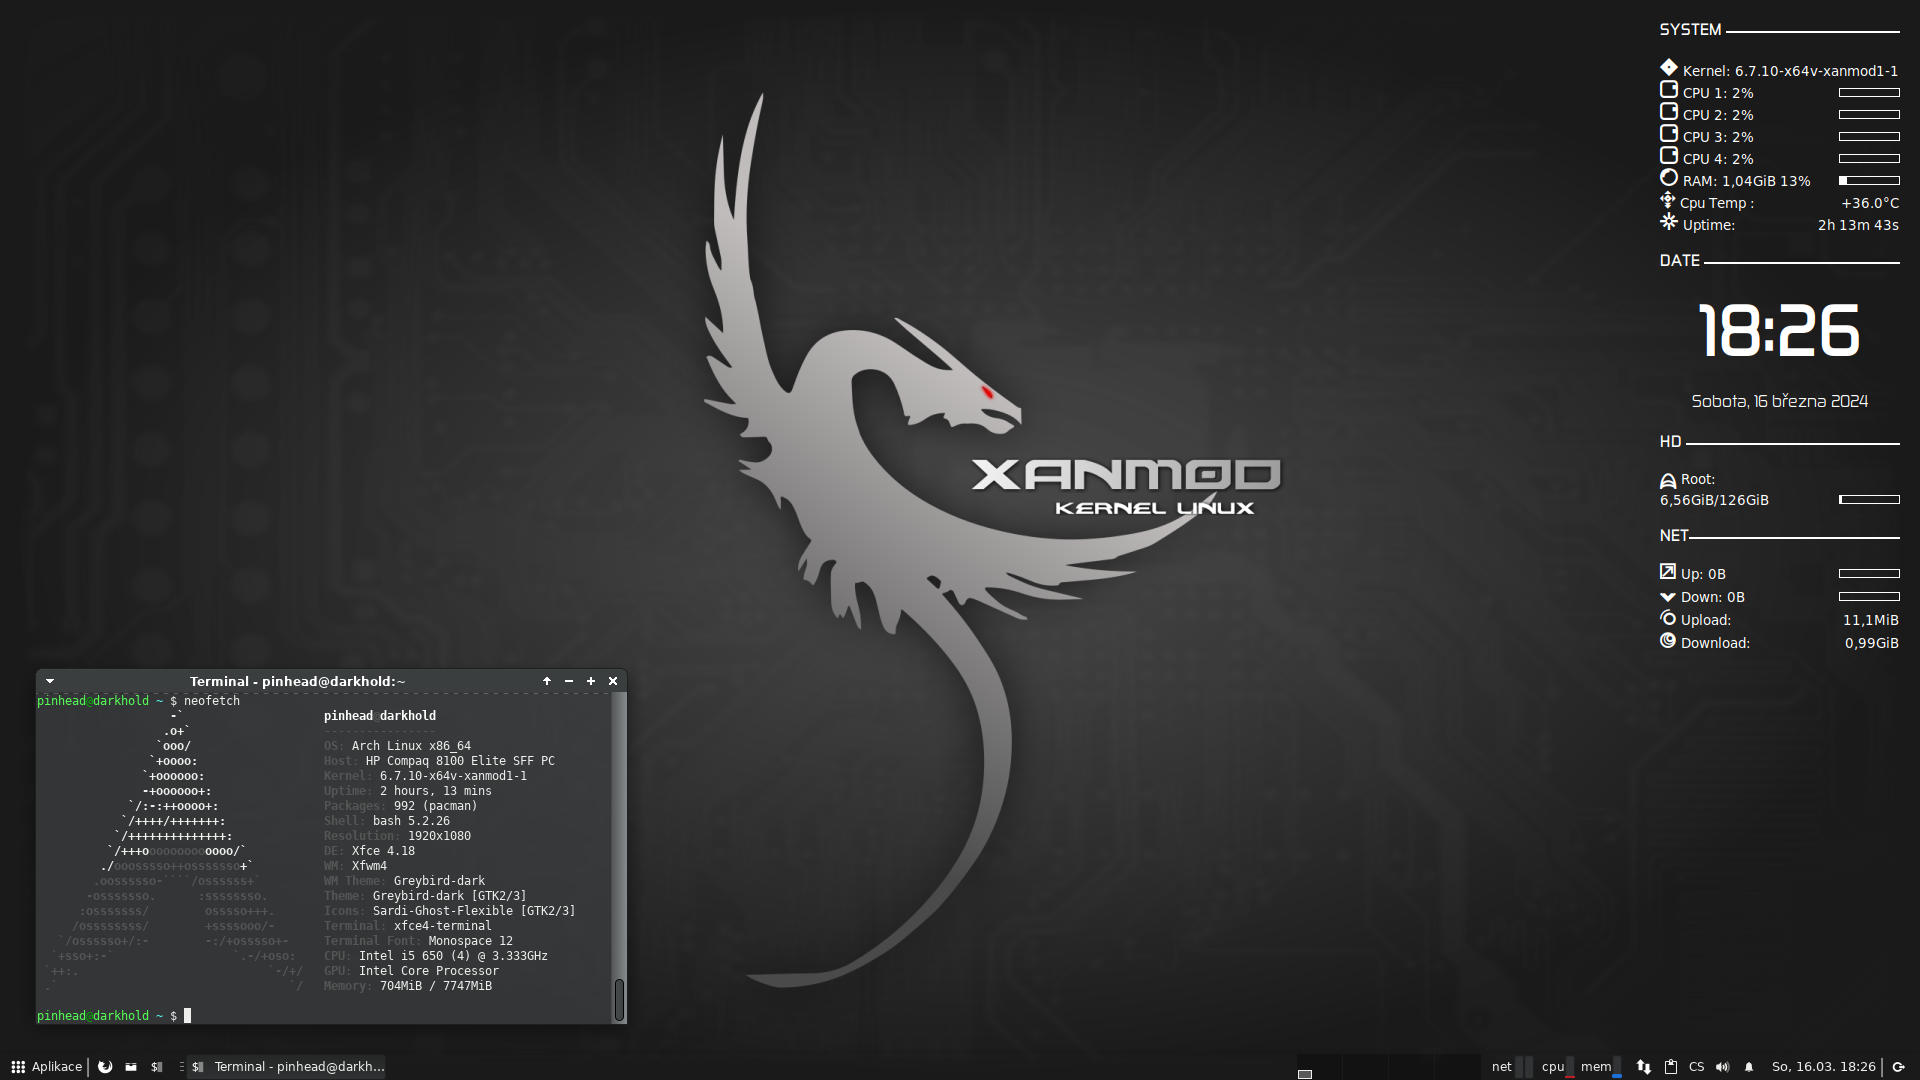This screenshot has height=1080, width=1920.
Task: Open the Aplikace applications menu
Action: [46, 1067]
